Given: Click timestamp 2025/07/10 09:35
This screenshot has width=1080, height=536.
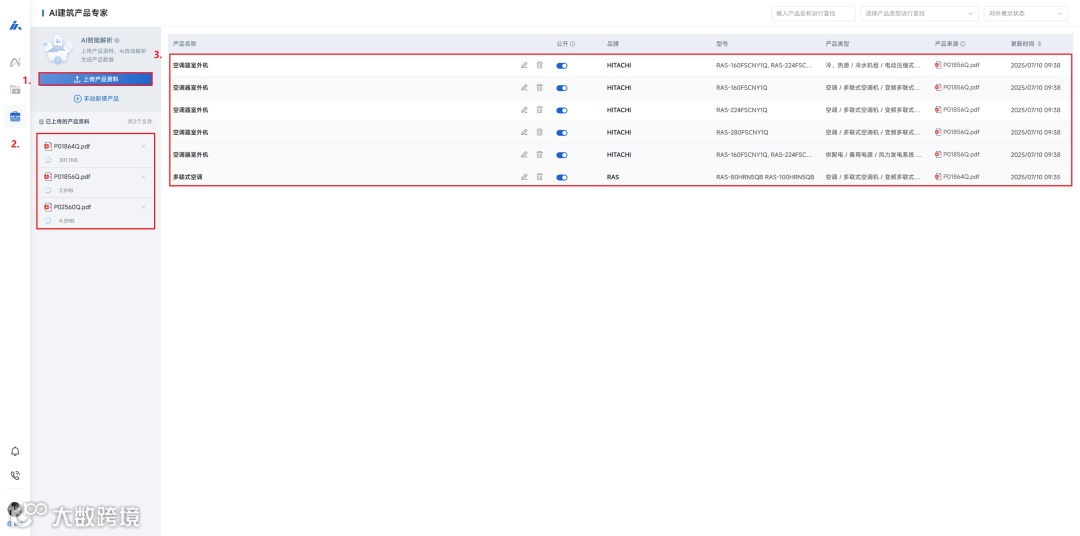Looking at the screenshot, I should (x=1035, y=177).
